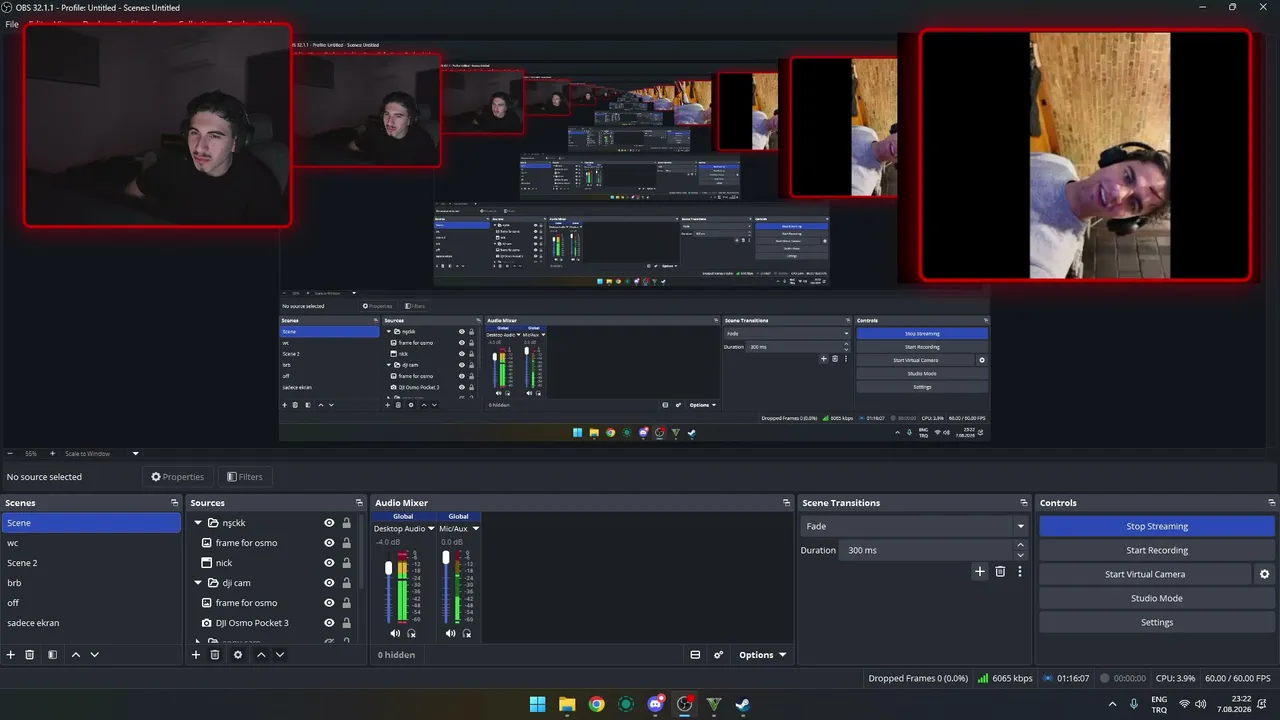This screenshot has width=1280, height=720.
Task: Click the Filters button below the preview
Action: [x=245, y=477]
